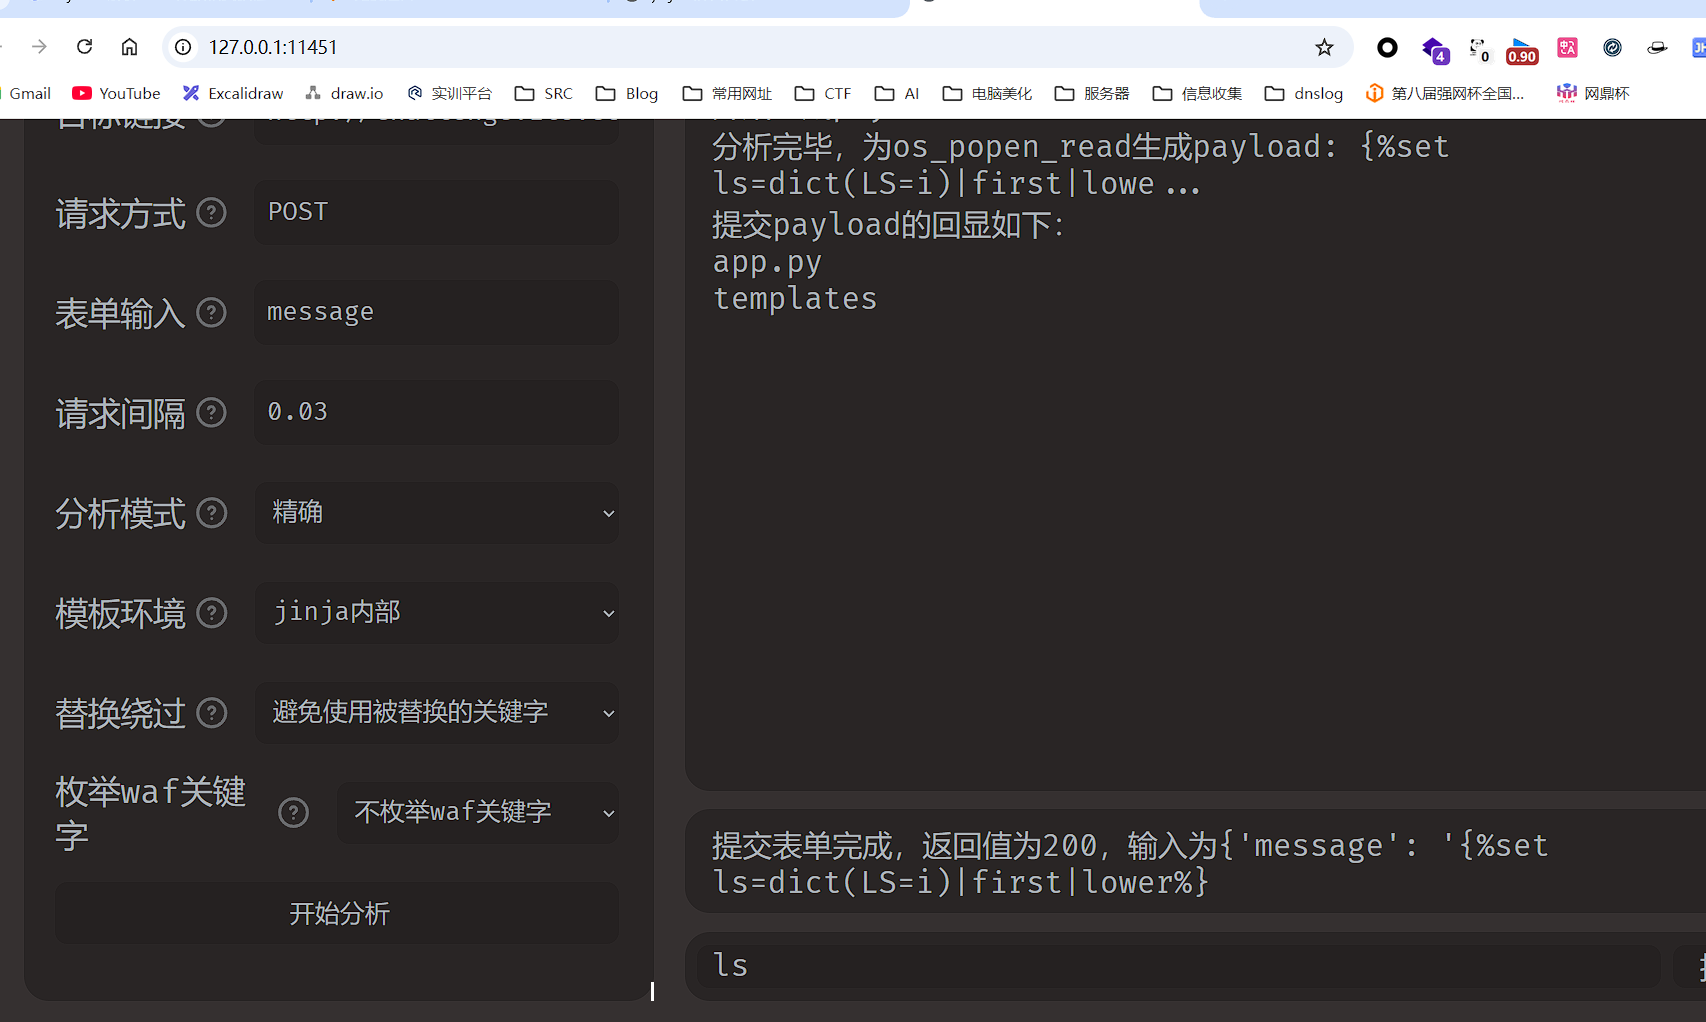Open the 实训平台 bookmark
Screen dimensions: 1706x1022
coord(449,93)
